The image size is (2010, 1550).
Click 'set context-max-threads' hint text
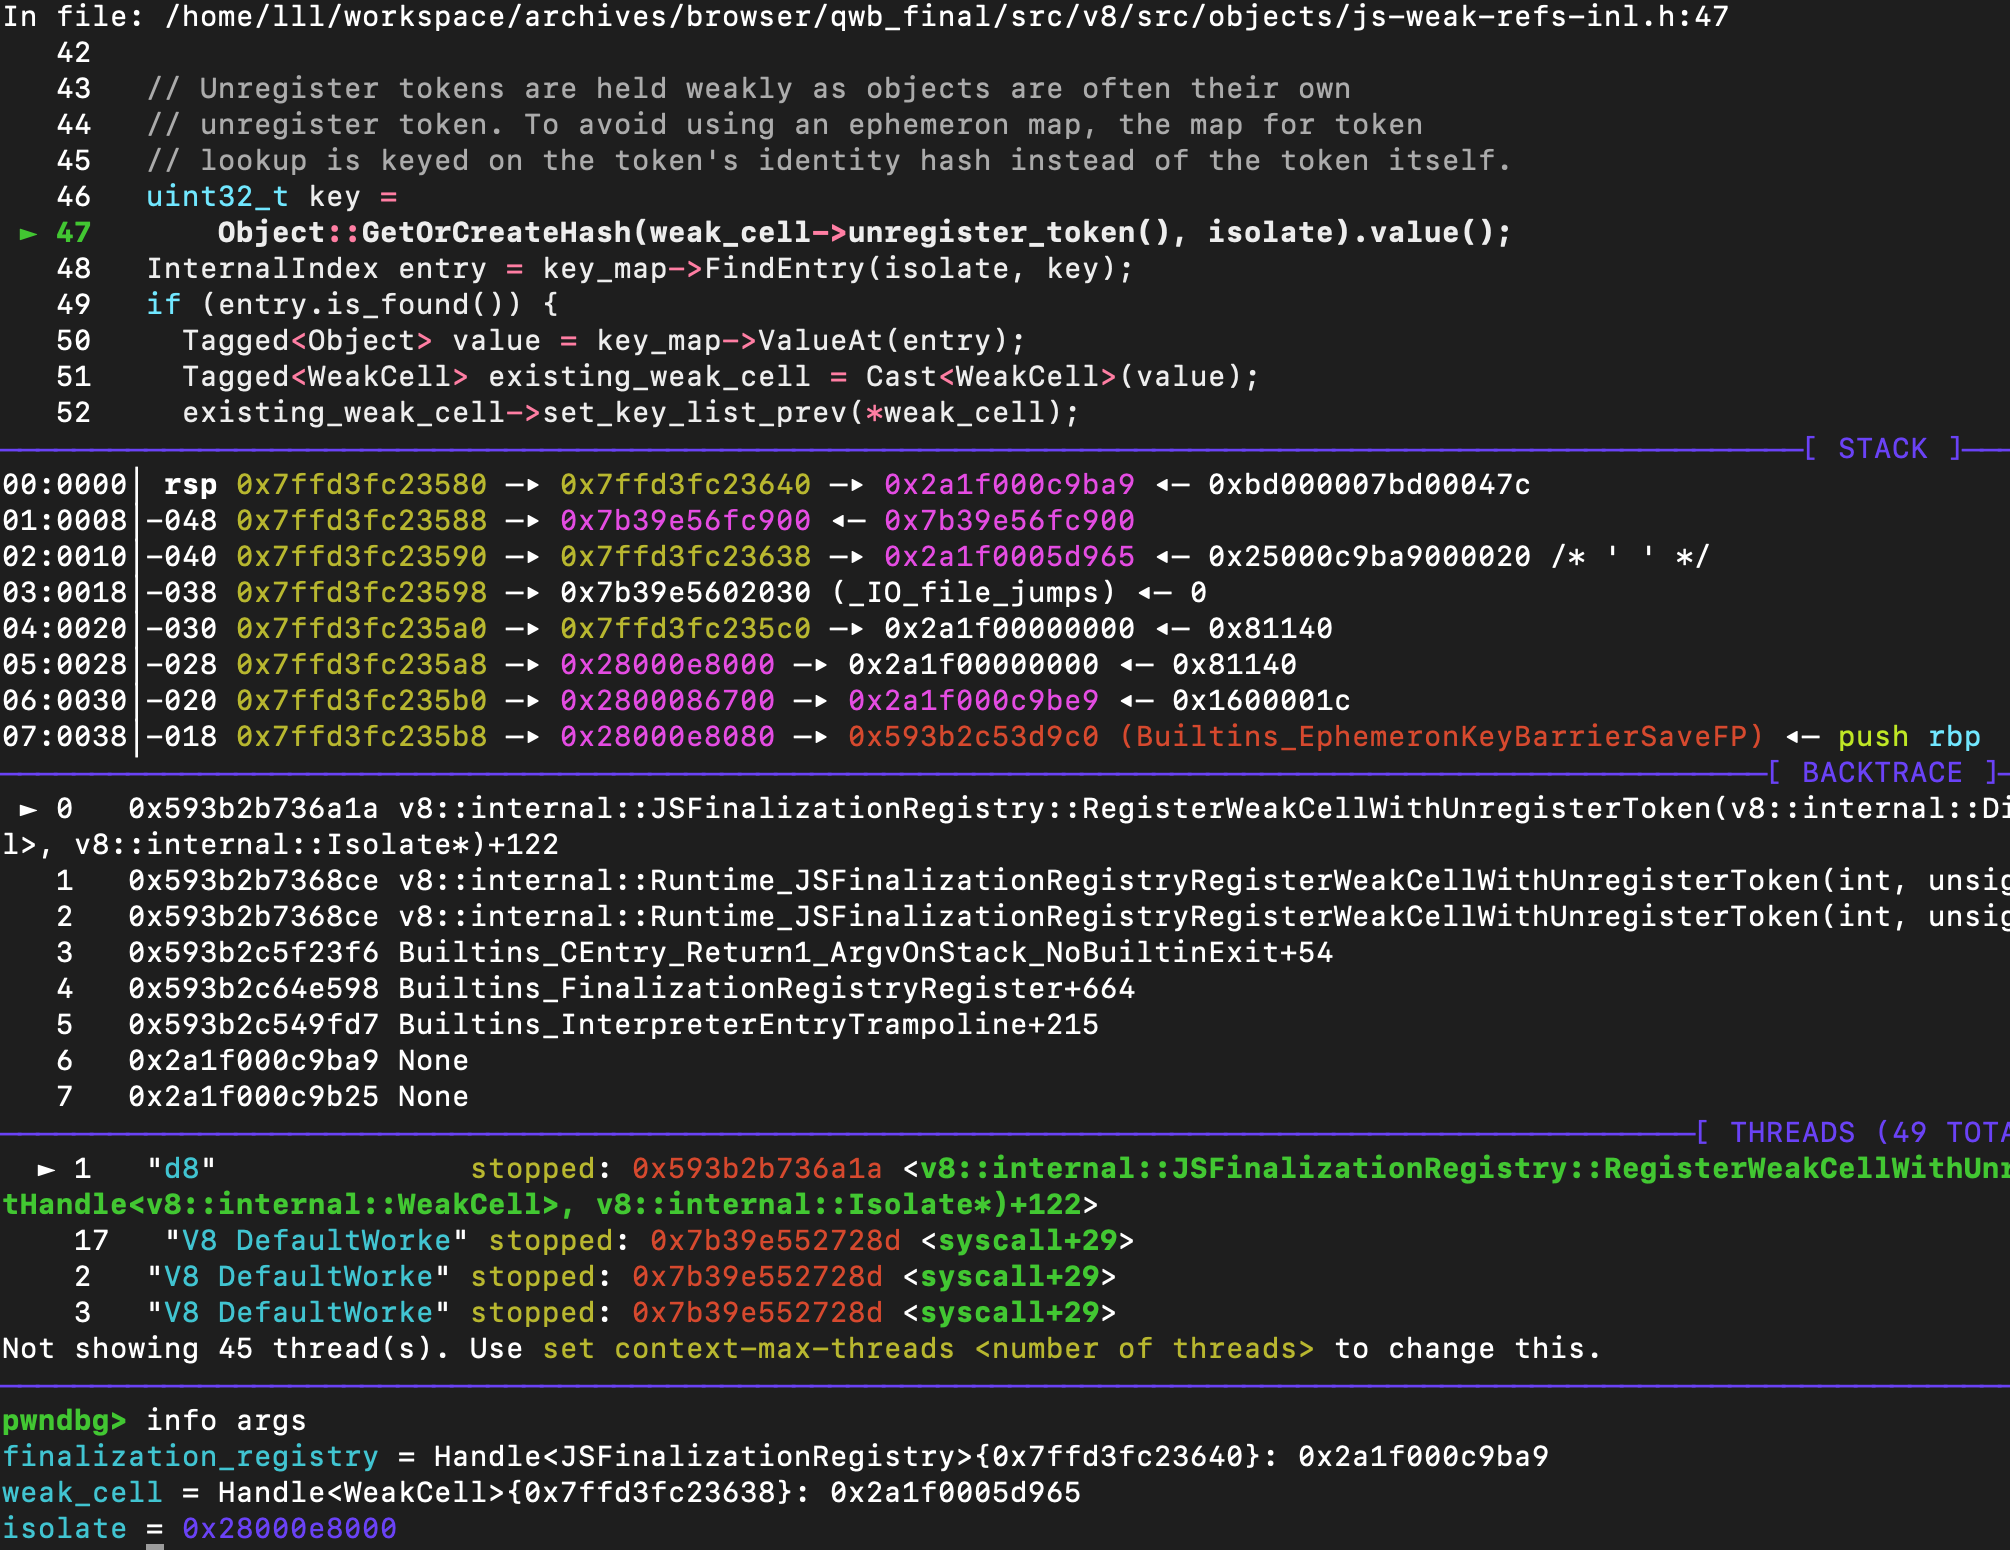tap(748, 1349)
